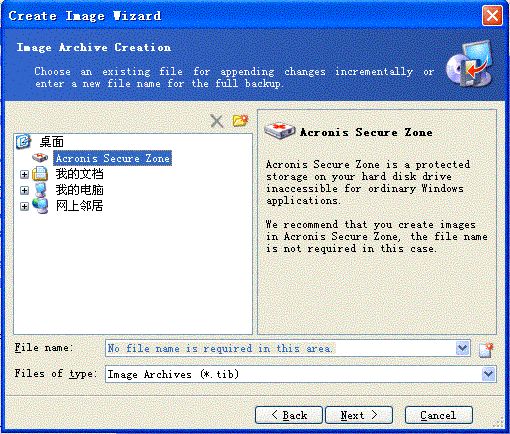Click the 桌面 desktop icon
The height and width of the screenshot is (434, 510).
23,142
